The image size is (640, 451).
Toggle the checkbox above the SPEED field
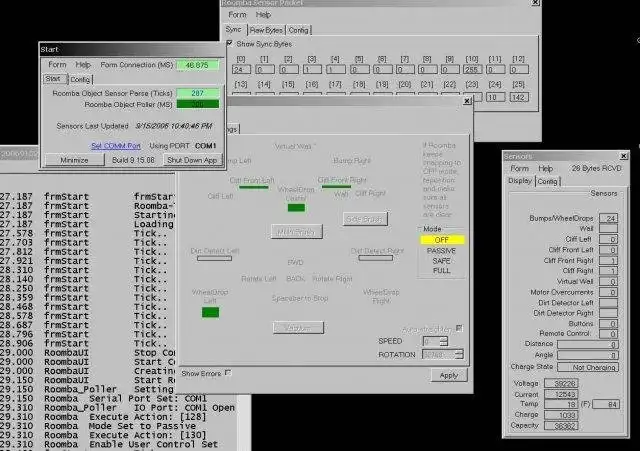tap(459, 328)
